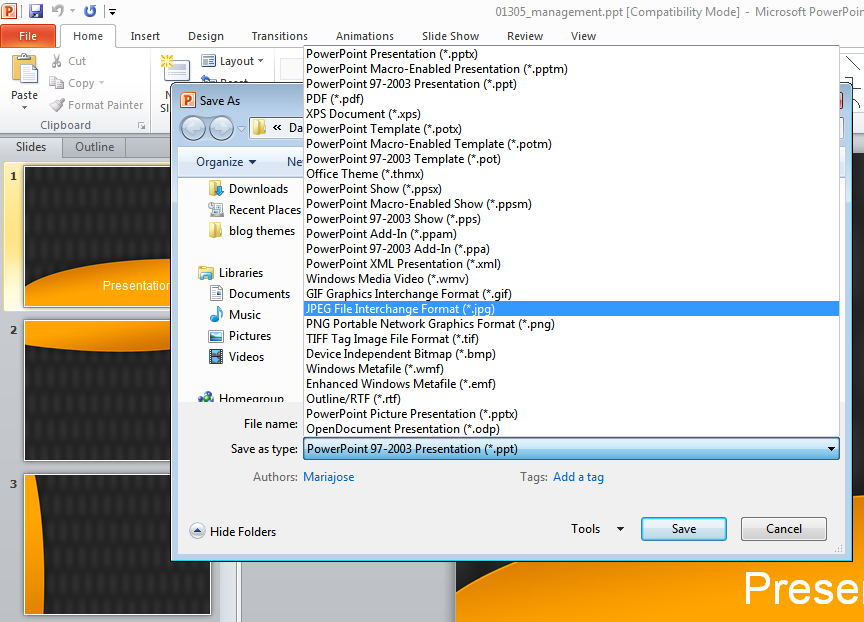Switch to the Insert tab
This screenshot has width=864, height=622.
pos(145,36)
